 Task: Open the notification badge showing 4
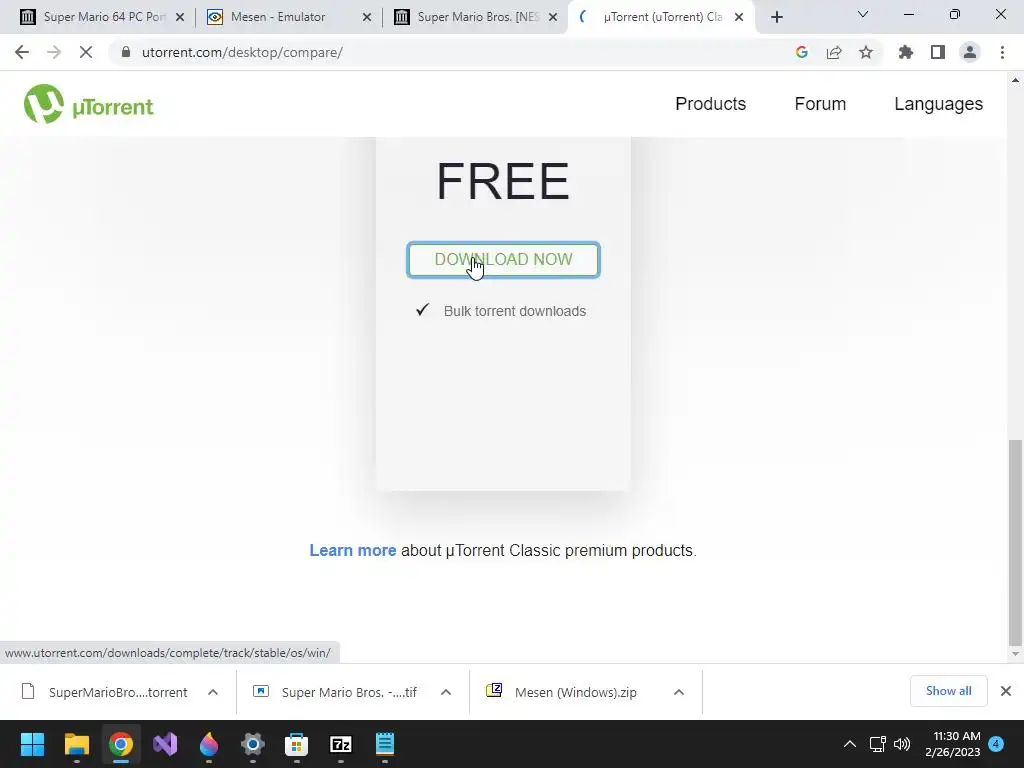point(996,744)
